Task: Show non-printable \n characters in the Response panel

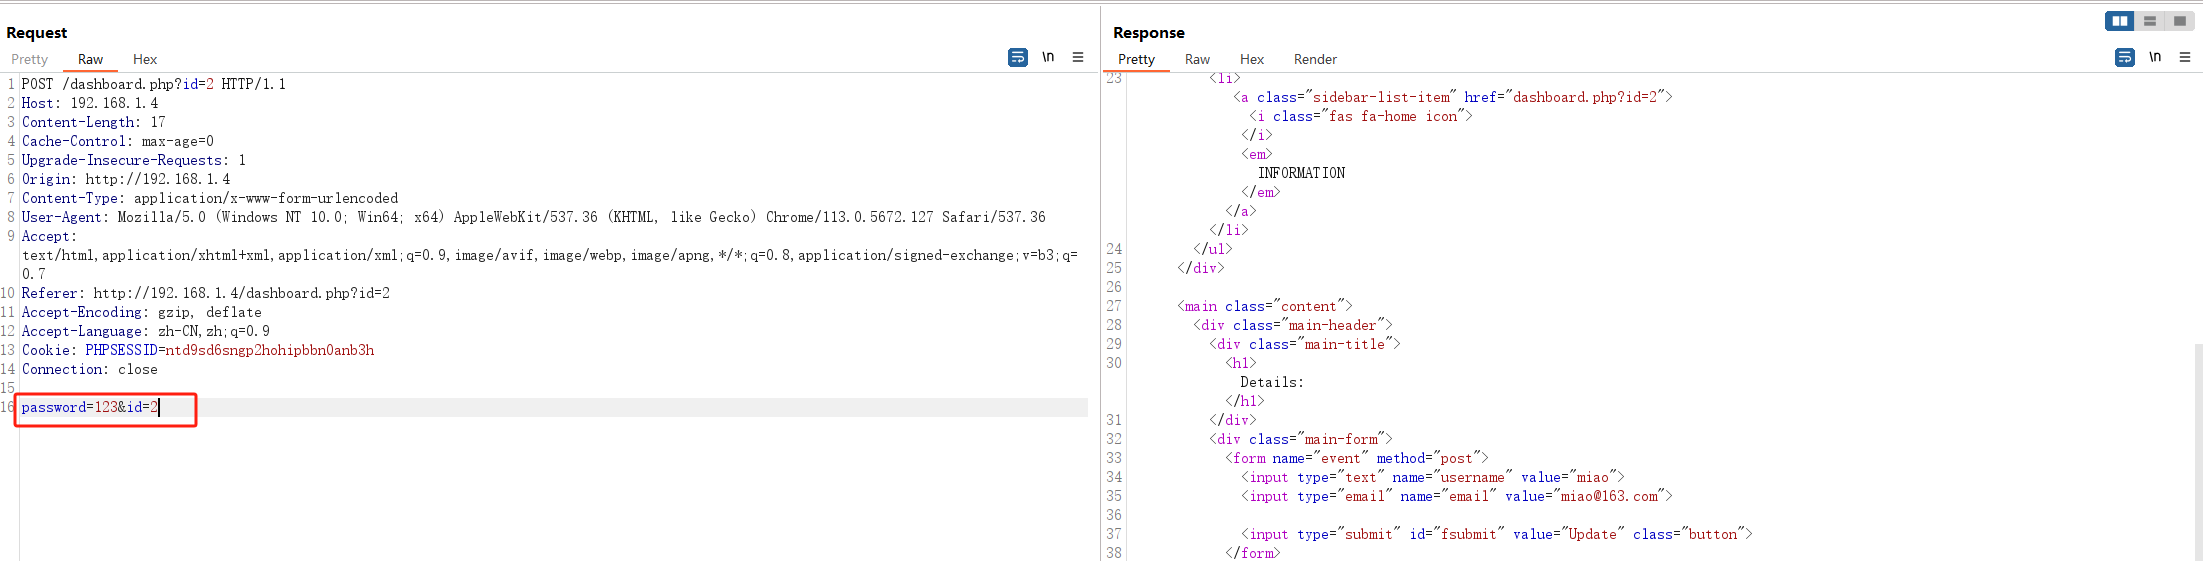Action: pos(2155,57)
